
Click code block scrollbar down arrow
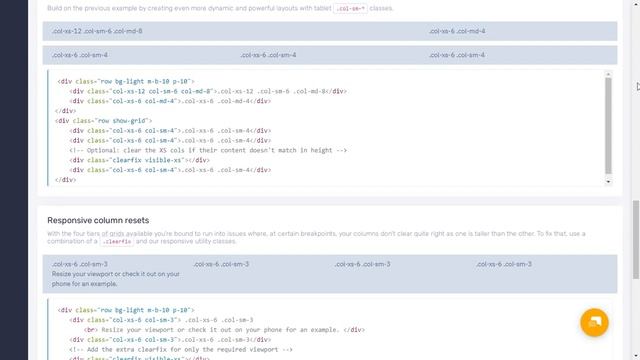click(608, 182)
